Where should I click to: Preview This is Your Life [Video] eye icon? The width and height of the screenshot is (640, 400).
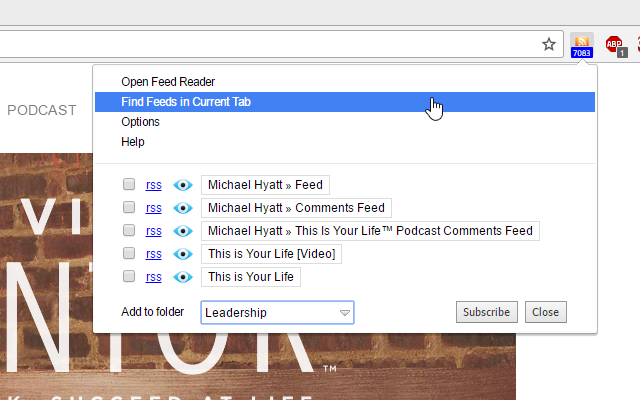point(183,254)
